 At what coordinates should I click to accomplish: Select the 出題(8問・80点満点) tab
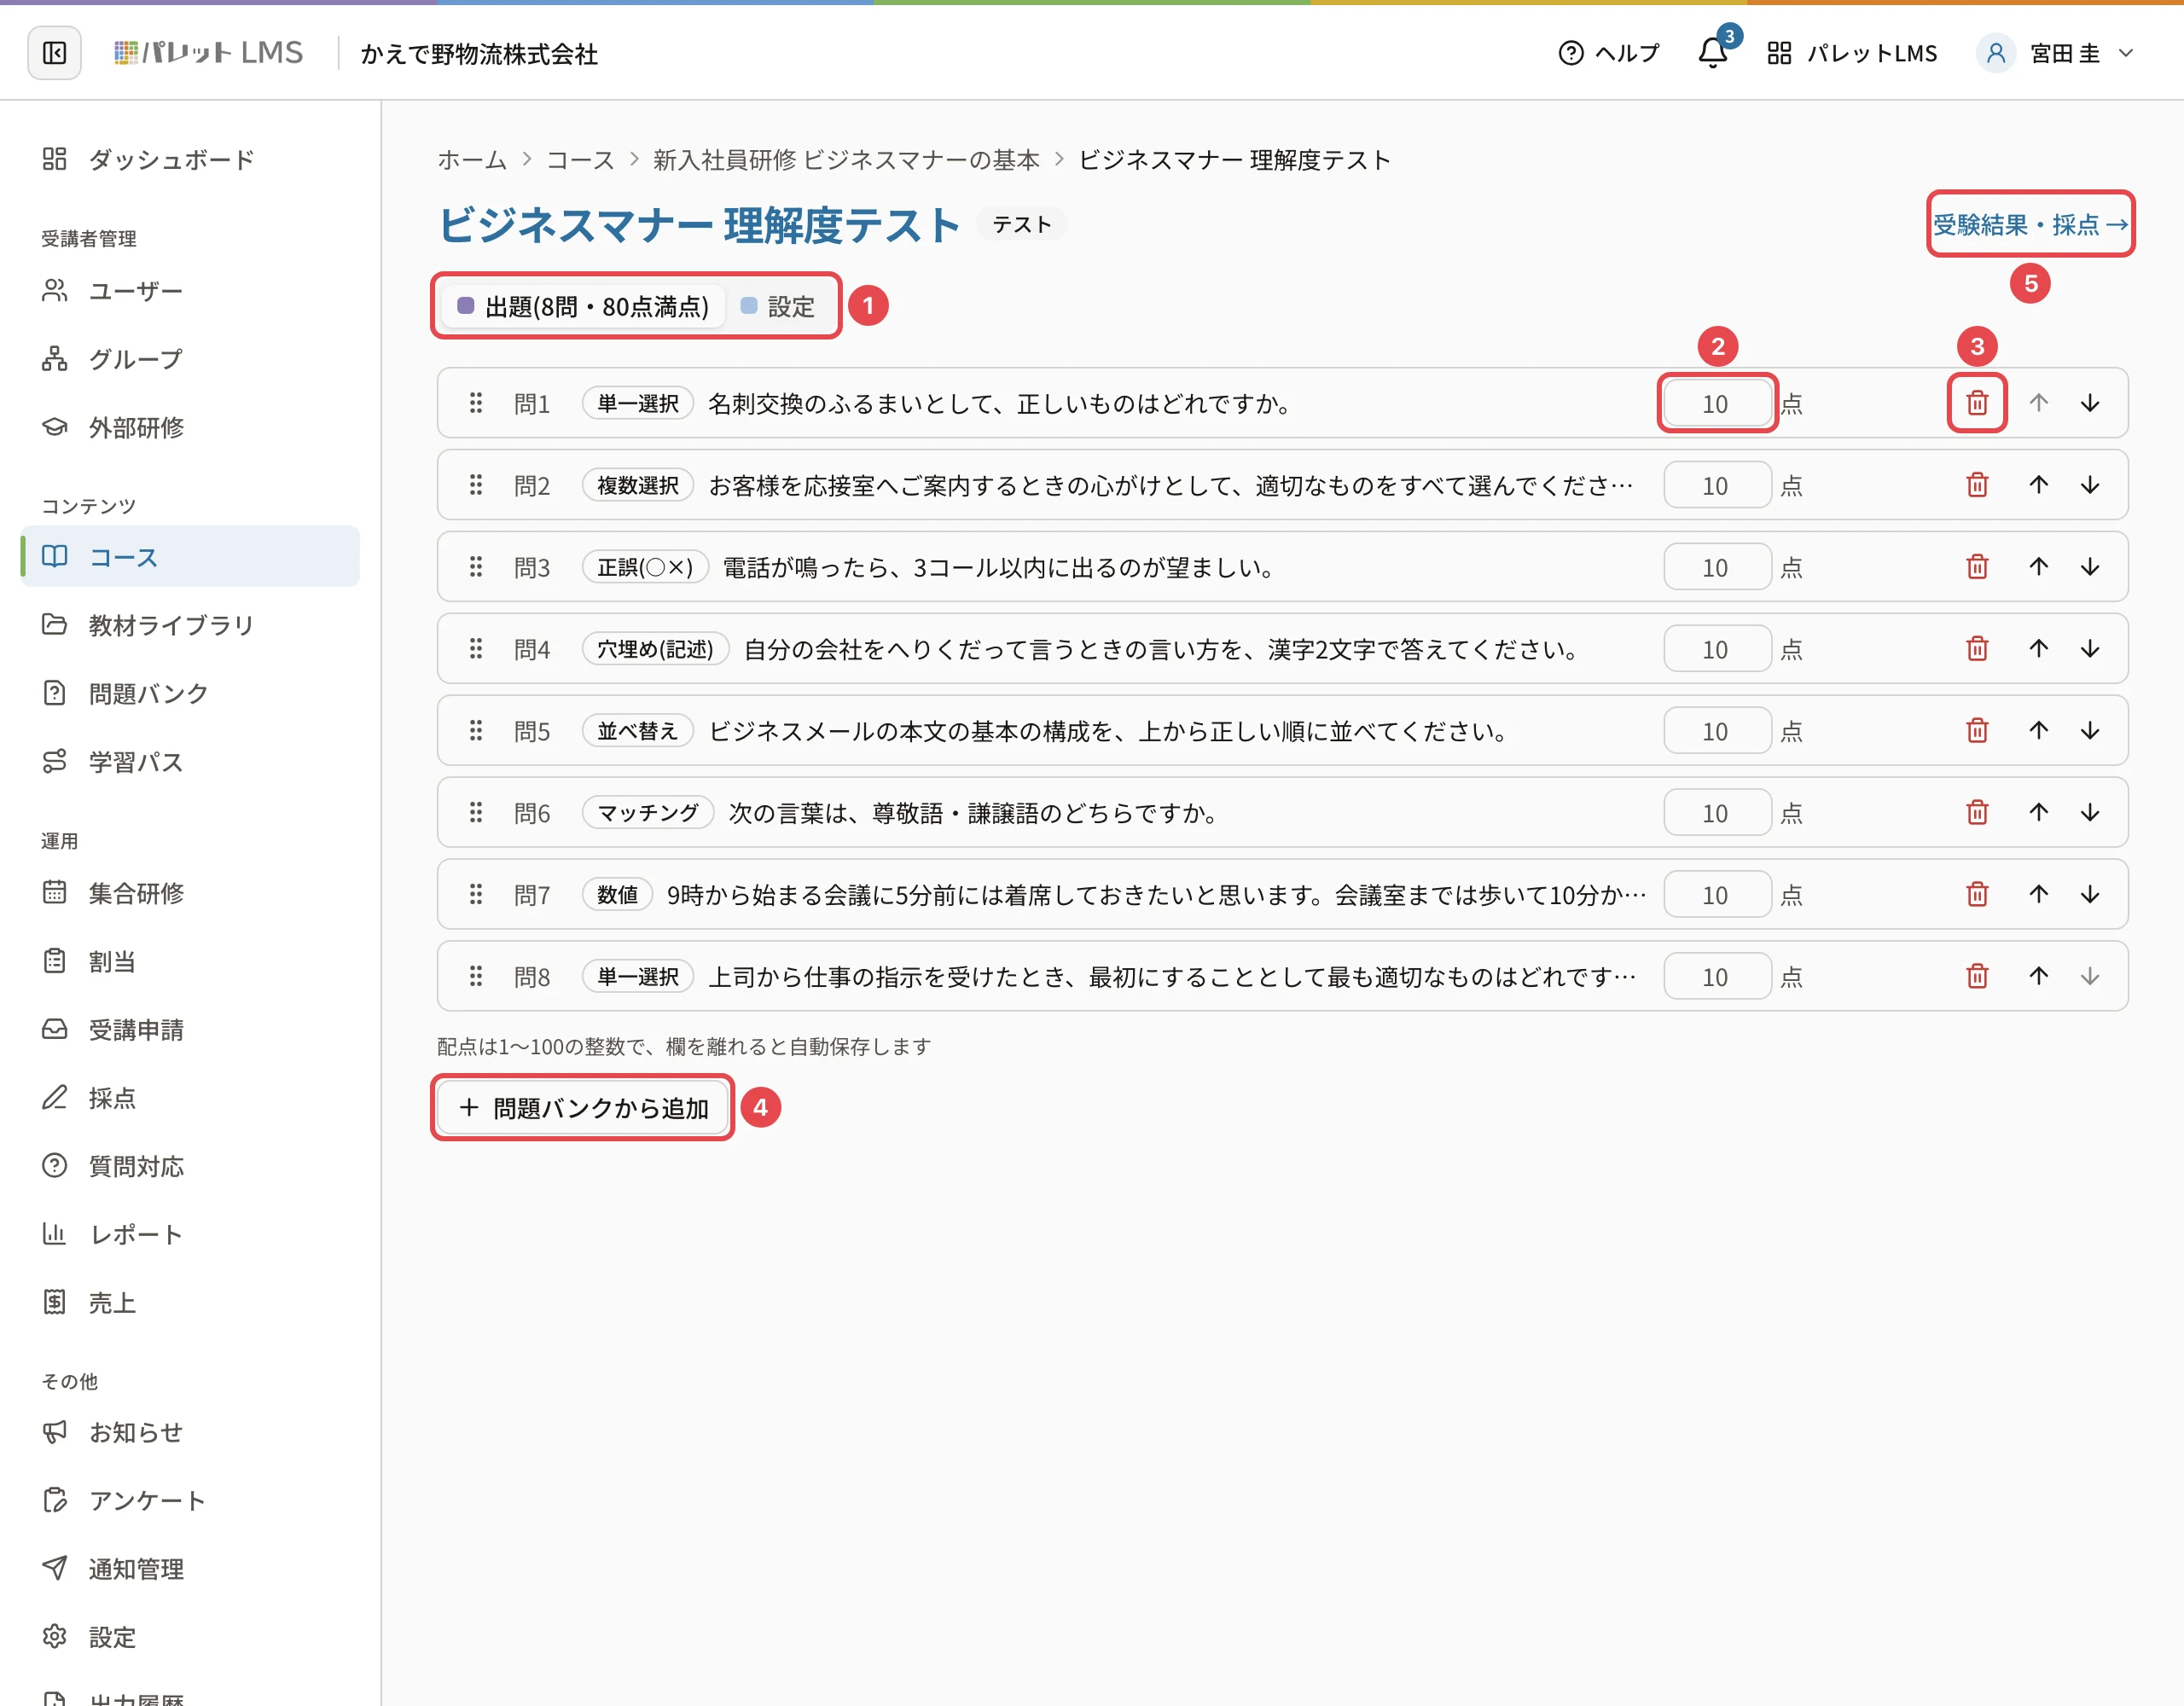pyautogui.click(x=583, y=306)
